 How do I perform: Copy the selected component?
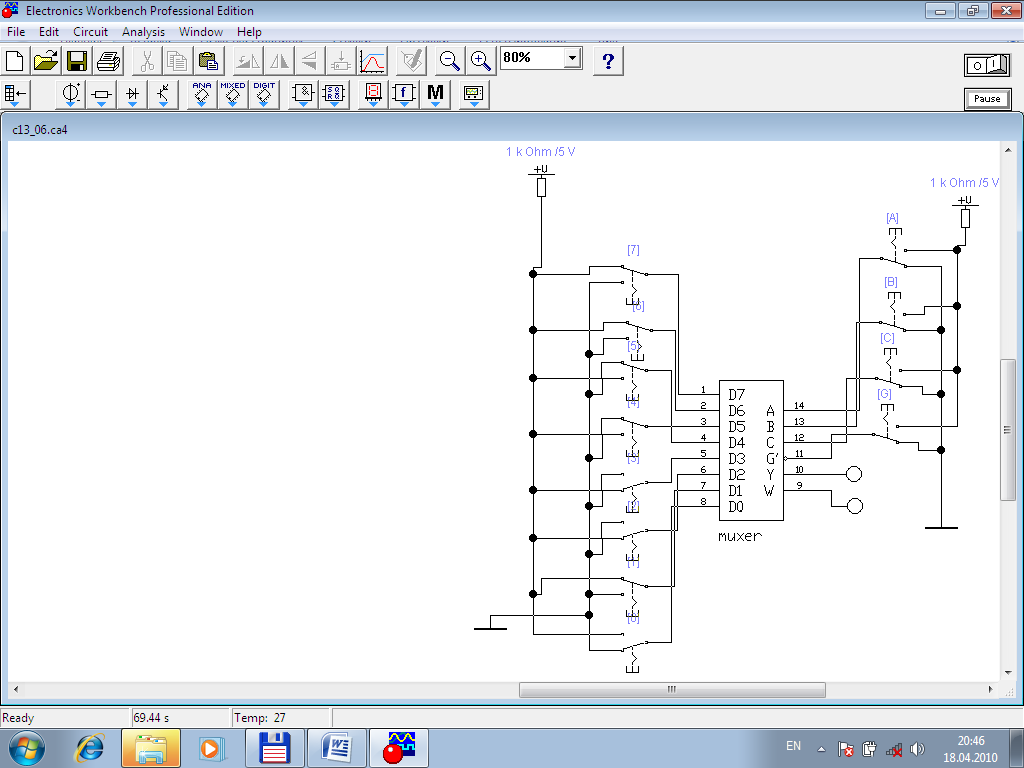coord(177,61)
